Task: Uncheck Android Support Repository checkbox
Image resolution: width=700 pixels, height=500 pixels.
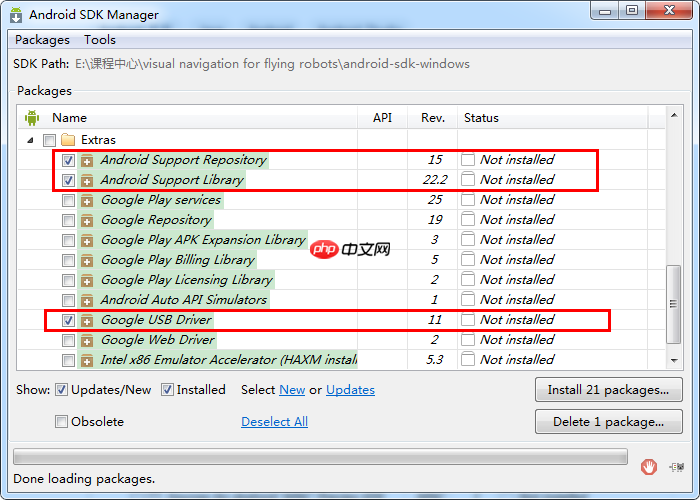Action: (x=68, y=160)
